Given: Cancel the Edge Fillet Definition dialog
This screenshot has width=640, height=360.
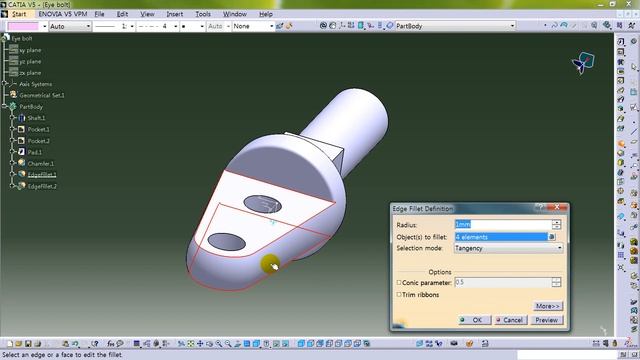Looking at the screenshot, I should (510, 320).
